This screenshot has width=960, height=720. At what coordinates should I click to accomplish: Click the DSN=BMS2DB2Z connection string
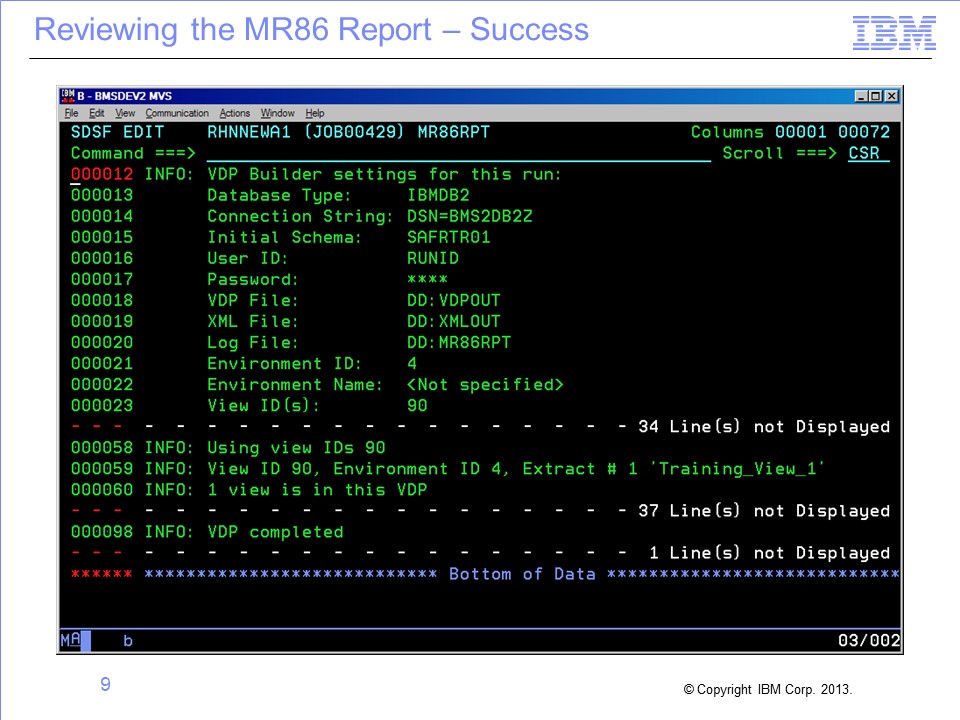click(x=470, y=216)
